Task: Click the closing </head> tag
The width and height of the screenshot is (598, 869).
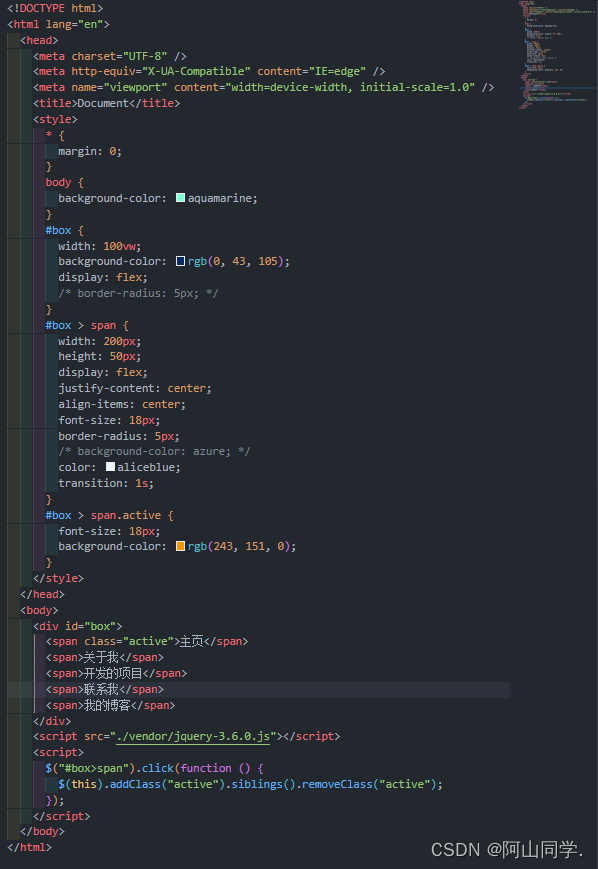Action: 42,594
